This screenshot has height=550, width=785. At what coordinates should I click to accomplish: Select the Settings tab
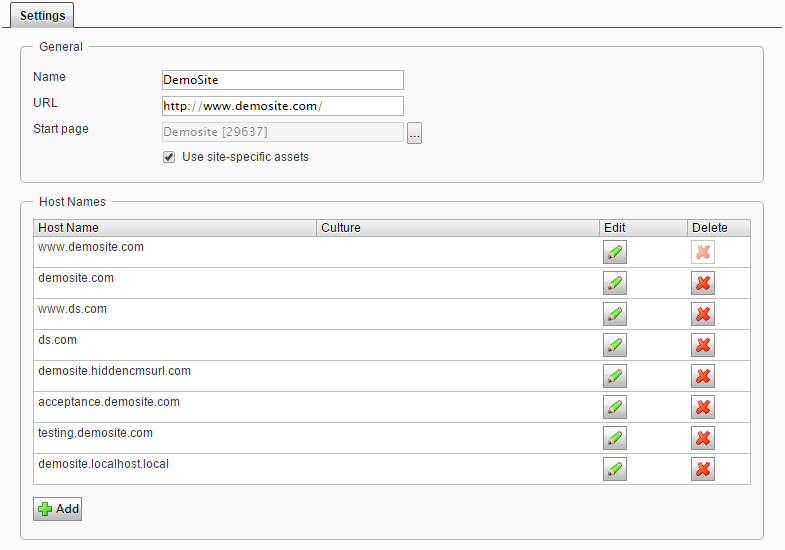point(42,16)
